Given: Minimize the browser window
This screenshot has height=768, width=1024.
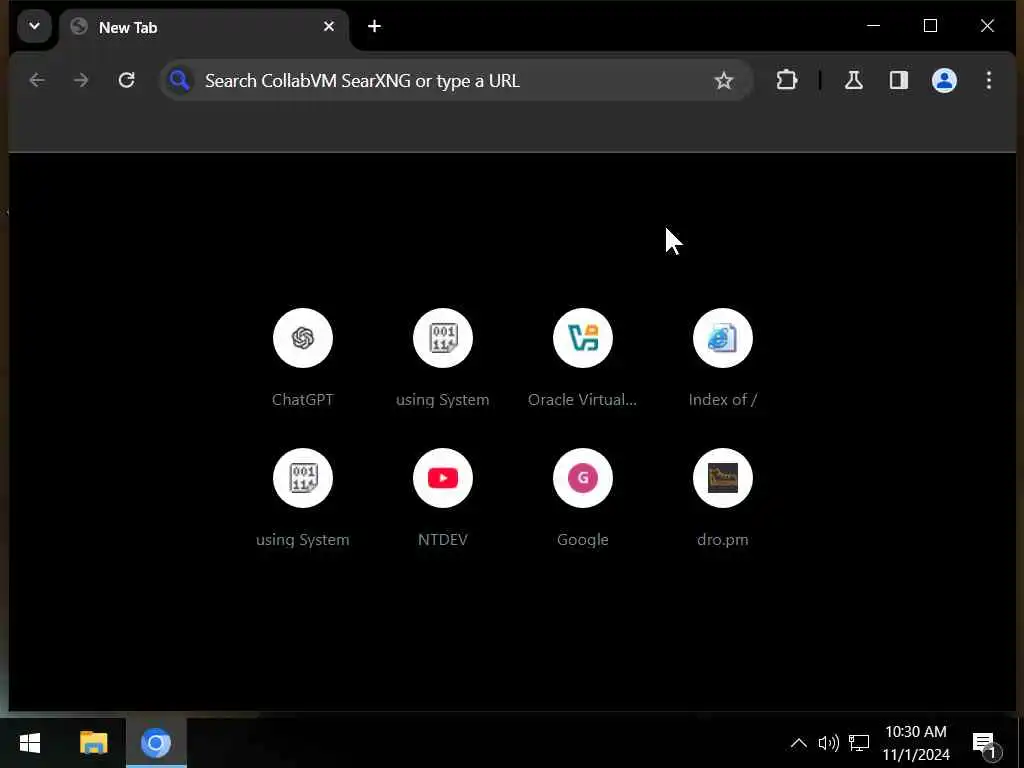Looking at the screenshot, I should 873,26.
